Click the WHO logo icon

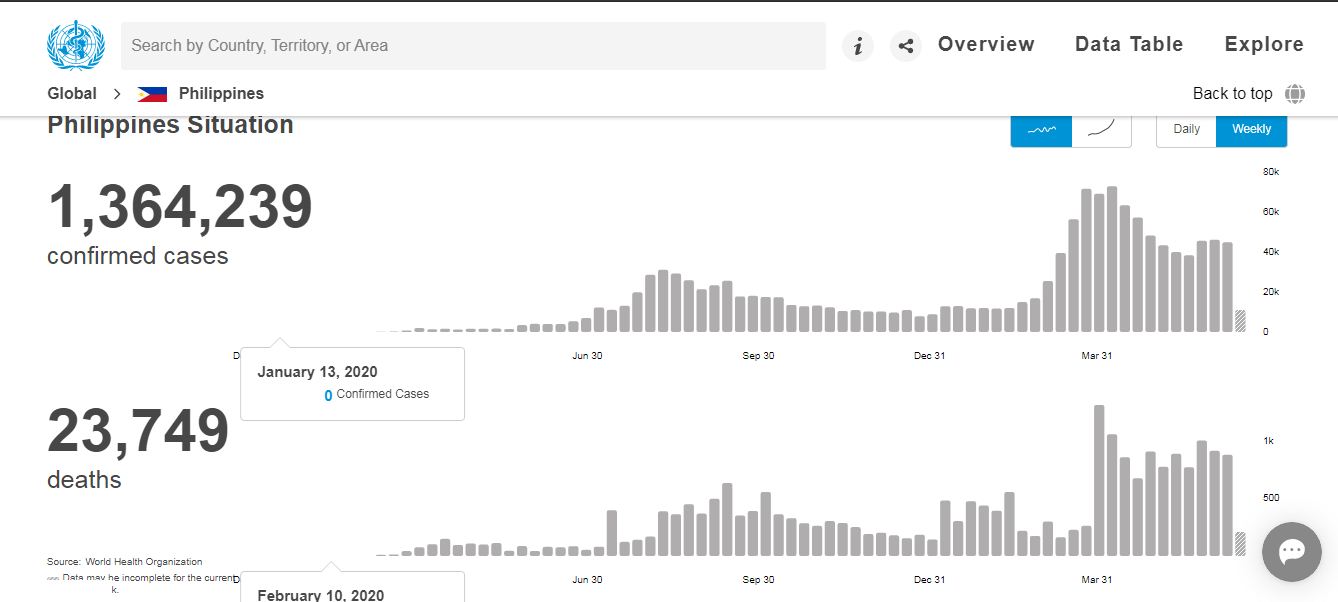pyautogui.click(x=75, y=45)
